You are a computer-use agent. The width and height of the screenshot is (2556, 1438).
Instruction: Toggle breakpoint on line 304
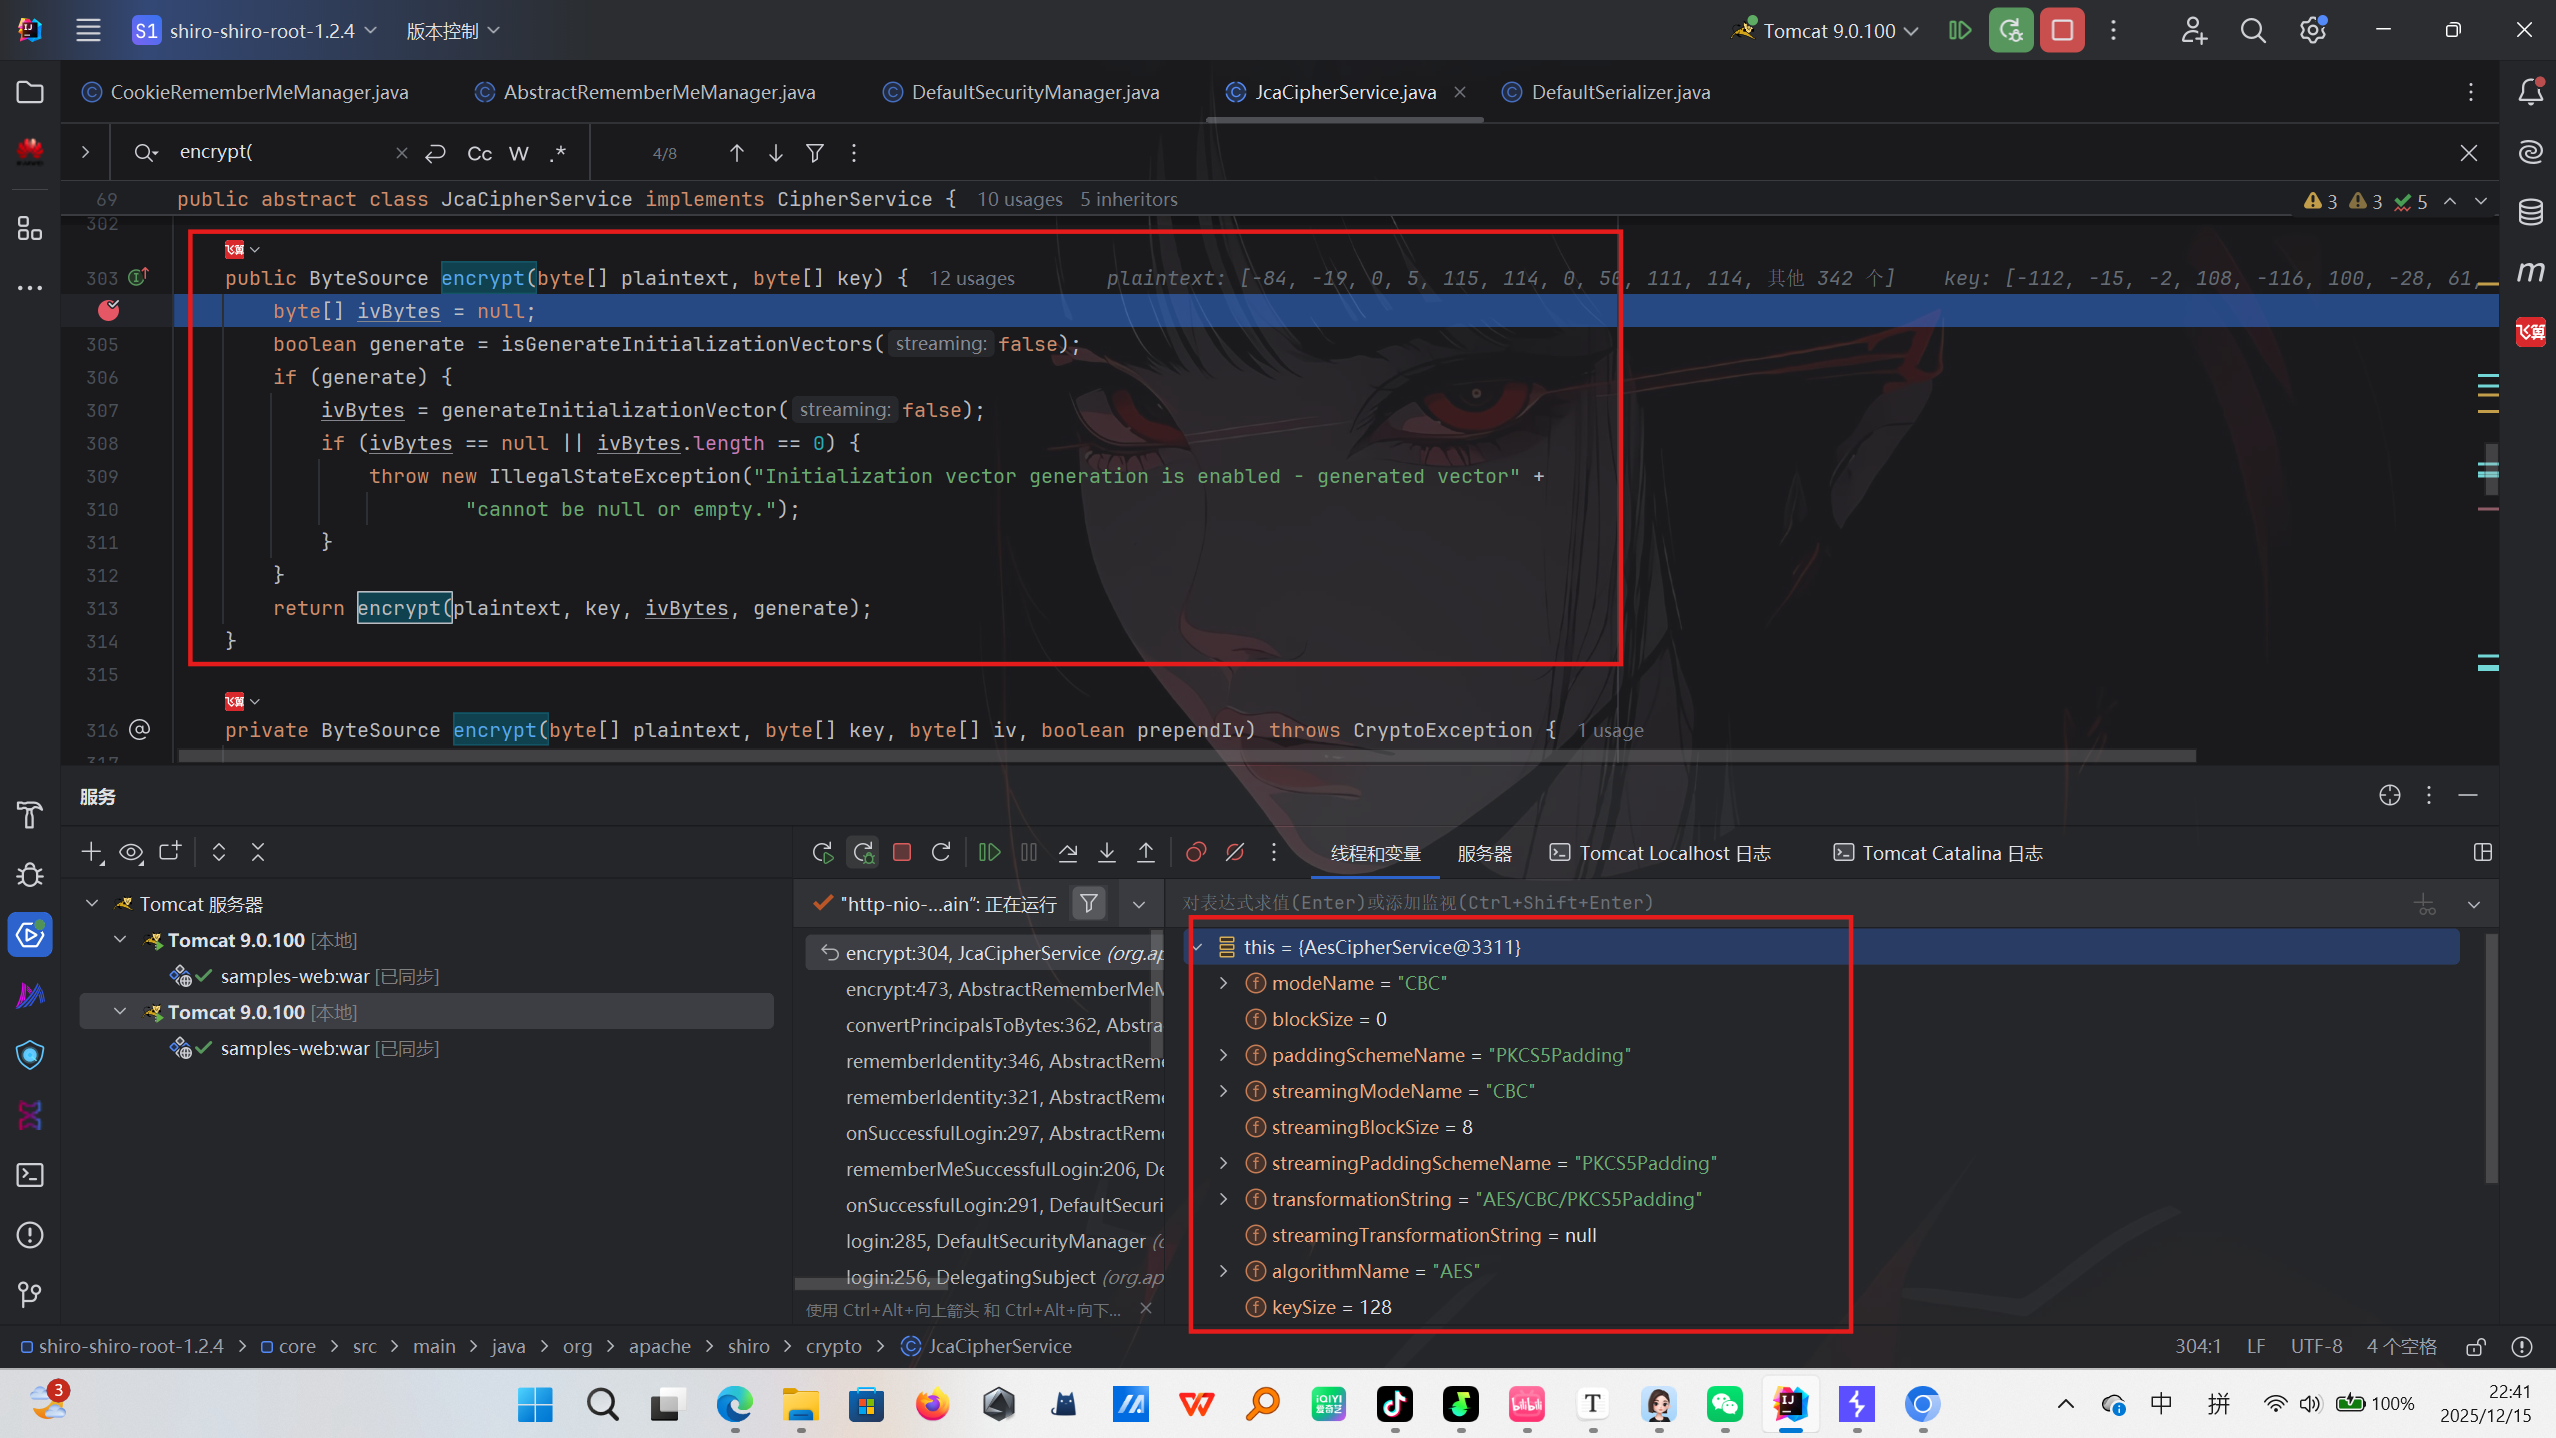[109, 311]
